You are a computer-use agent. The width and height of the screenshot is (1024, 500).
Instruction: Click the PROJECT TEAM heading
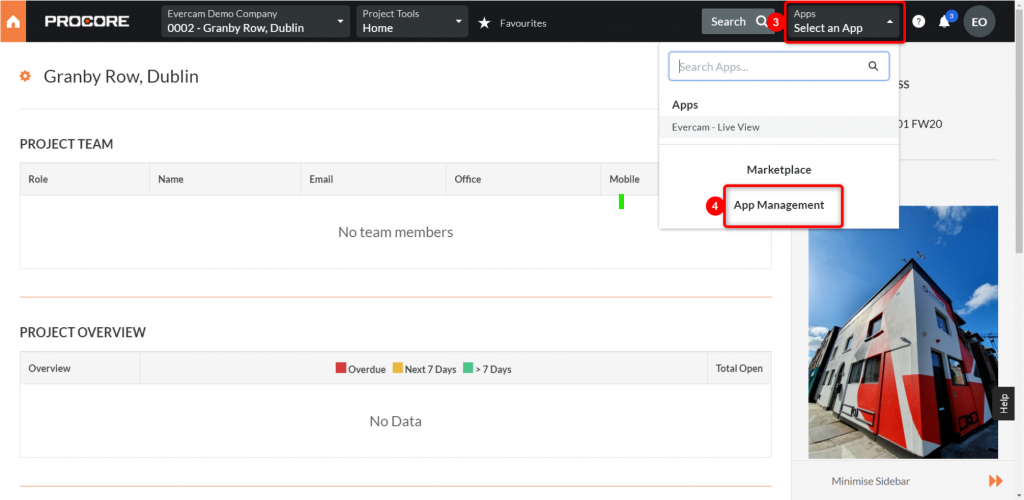click(x=67, y=144)
